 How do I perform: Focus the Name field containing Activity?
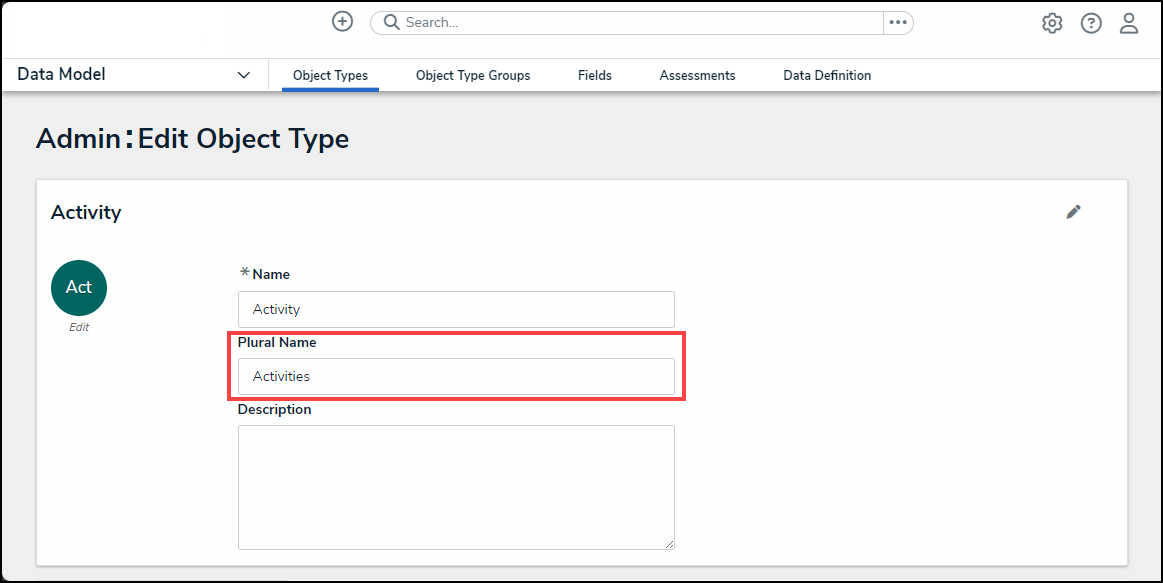[x=456, y=310]
